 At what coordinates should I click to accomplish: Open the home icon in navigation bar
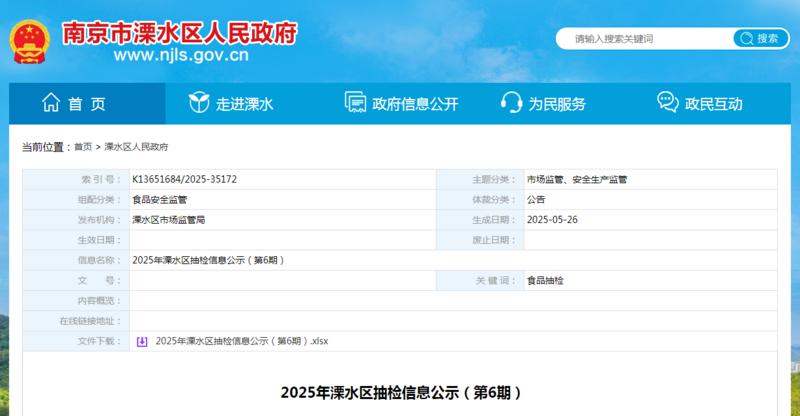point(51,103)
